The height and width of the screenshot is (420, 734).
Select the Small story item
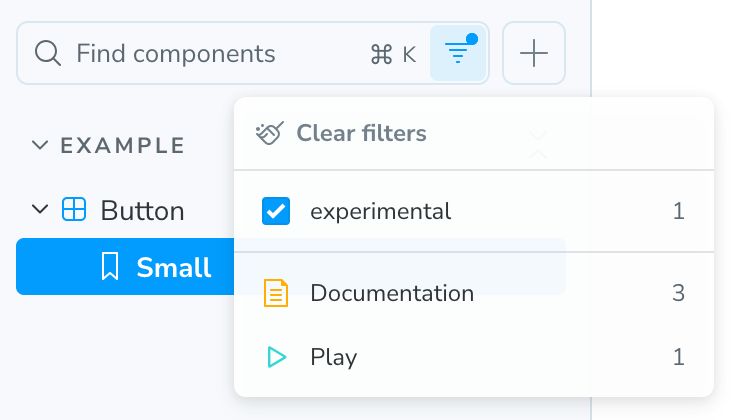click(x=125, y=266)
